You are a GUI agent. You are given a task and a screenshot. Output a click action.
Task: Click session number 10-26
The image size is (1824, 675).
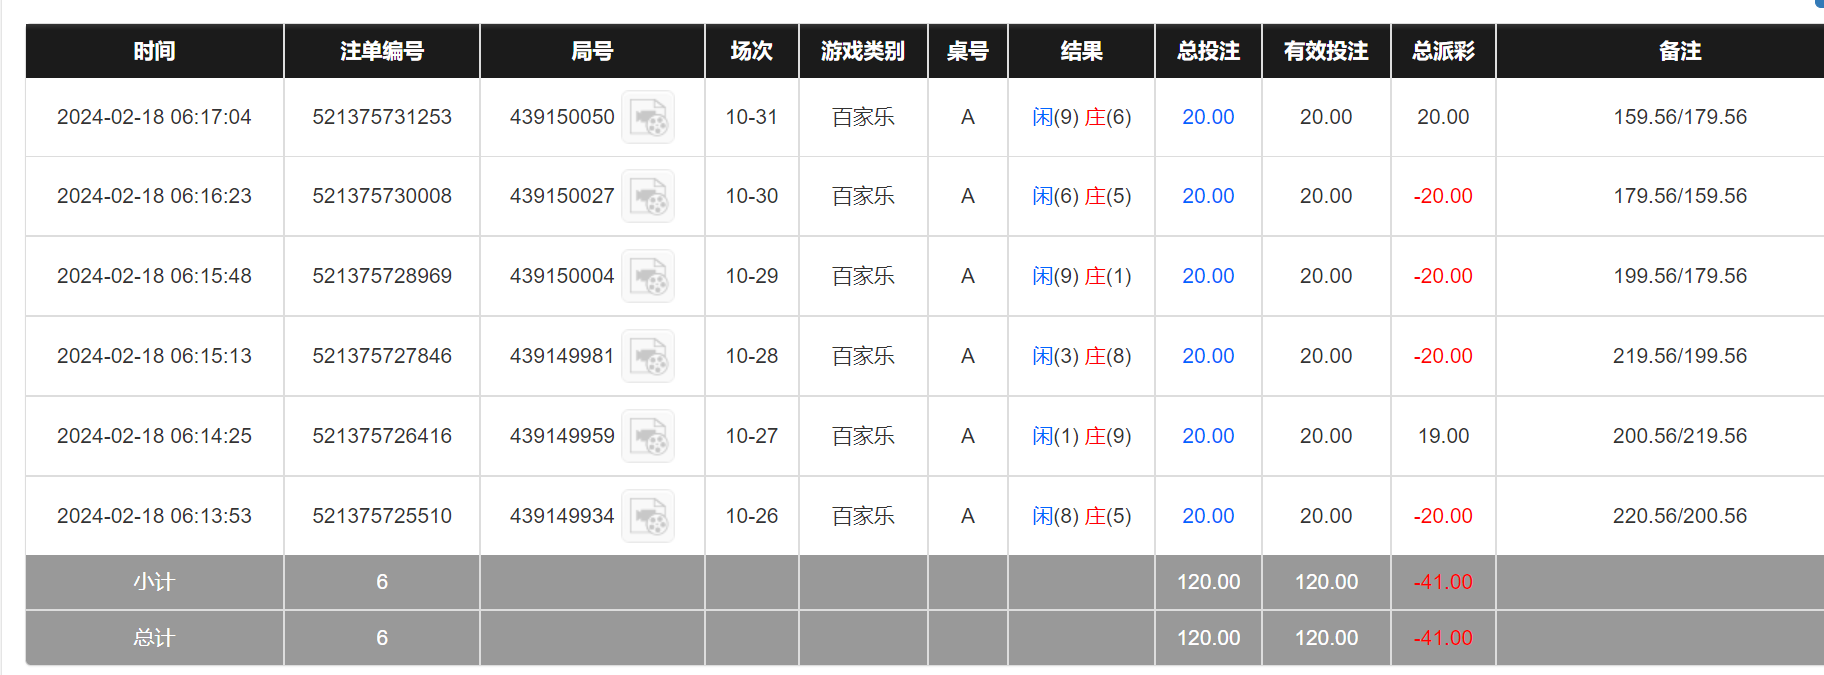(752, 516)
